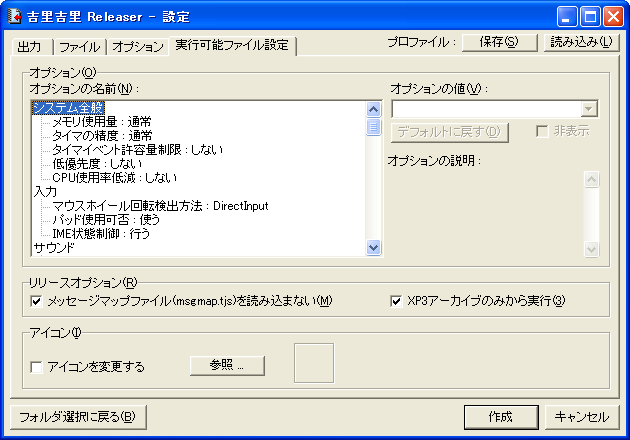Toggle XP3アーカイブのみから実行 checkbox
Image resolution: width=630 pixels, height=440 pixels.
tap(396, 301)
